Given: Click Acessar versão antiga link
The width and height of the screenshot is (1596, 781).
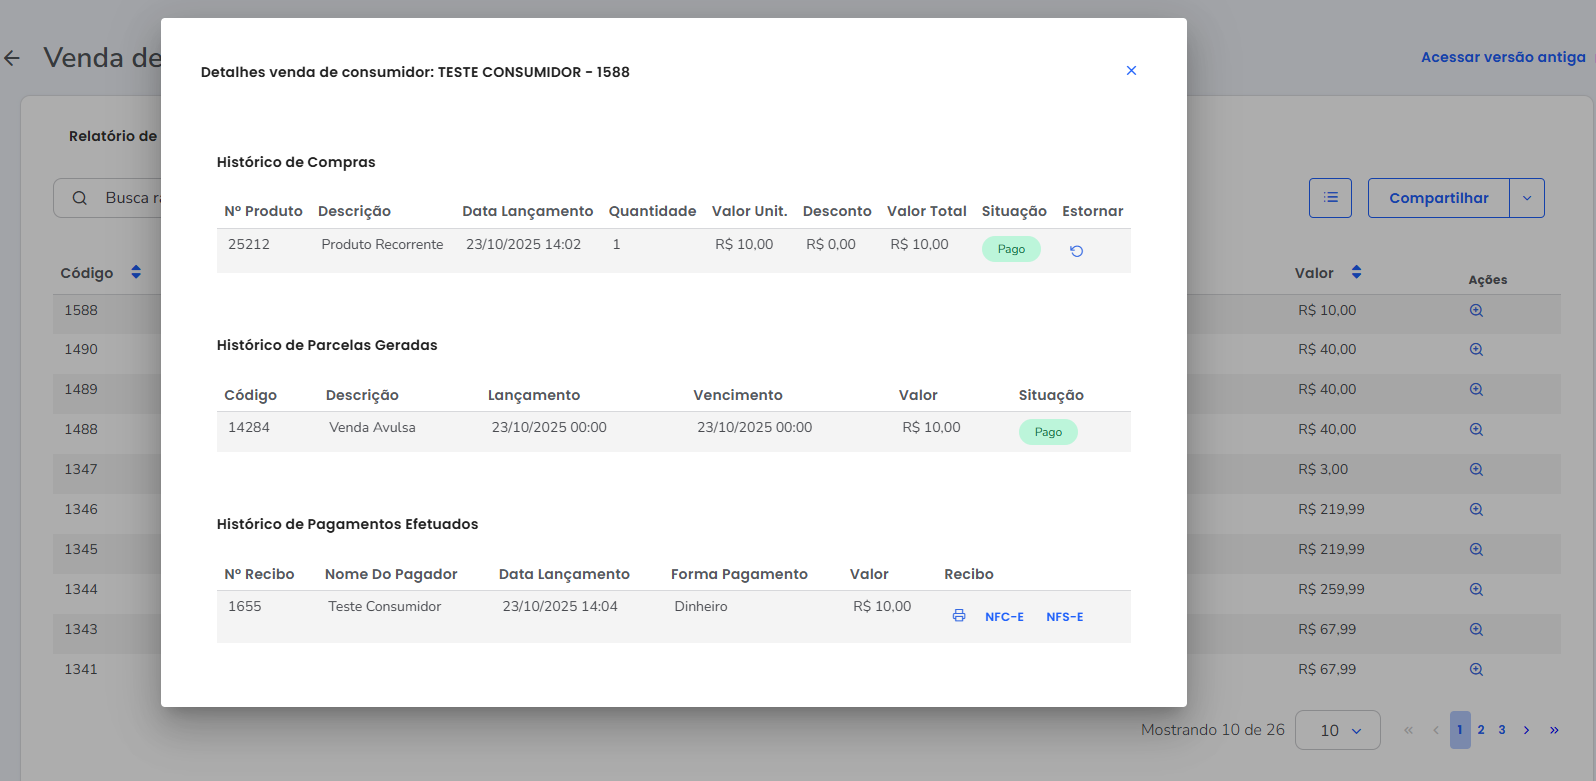Looking at the screenshot, I should (x=1502, y=57).
